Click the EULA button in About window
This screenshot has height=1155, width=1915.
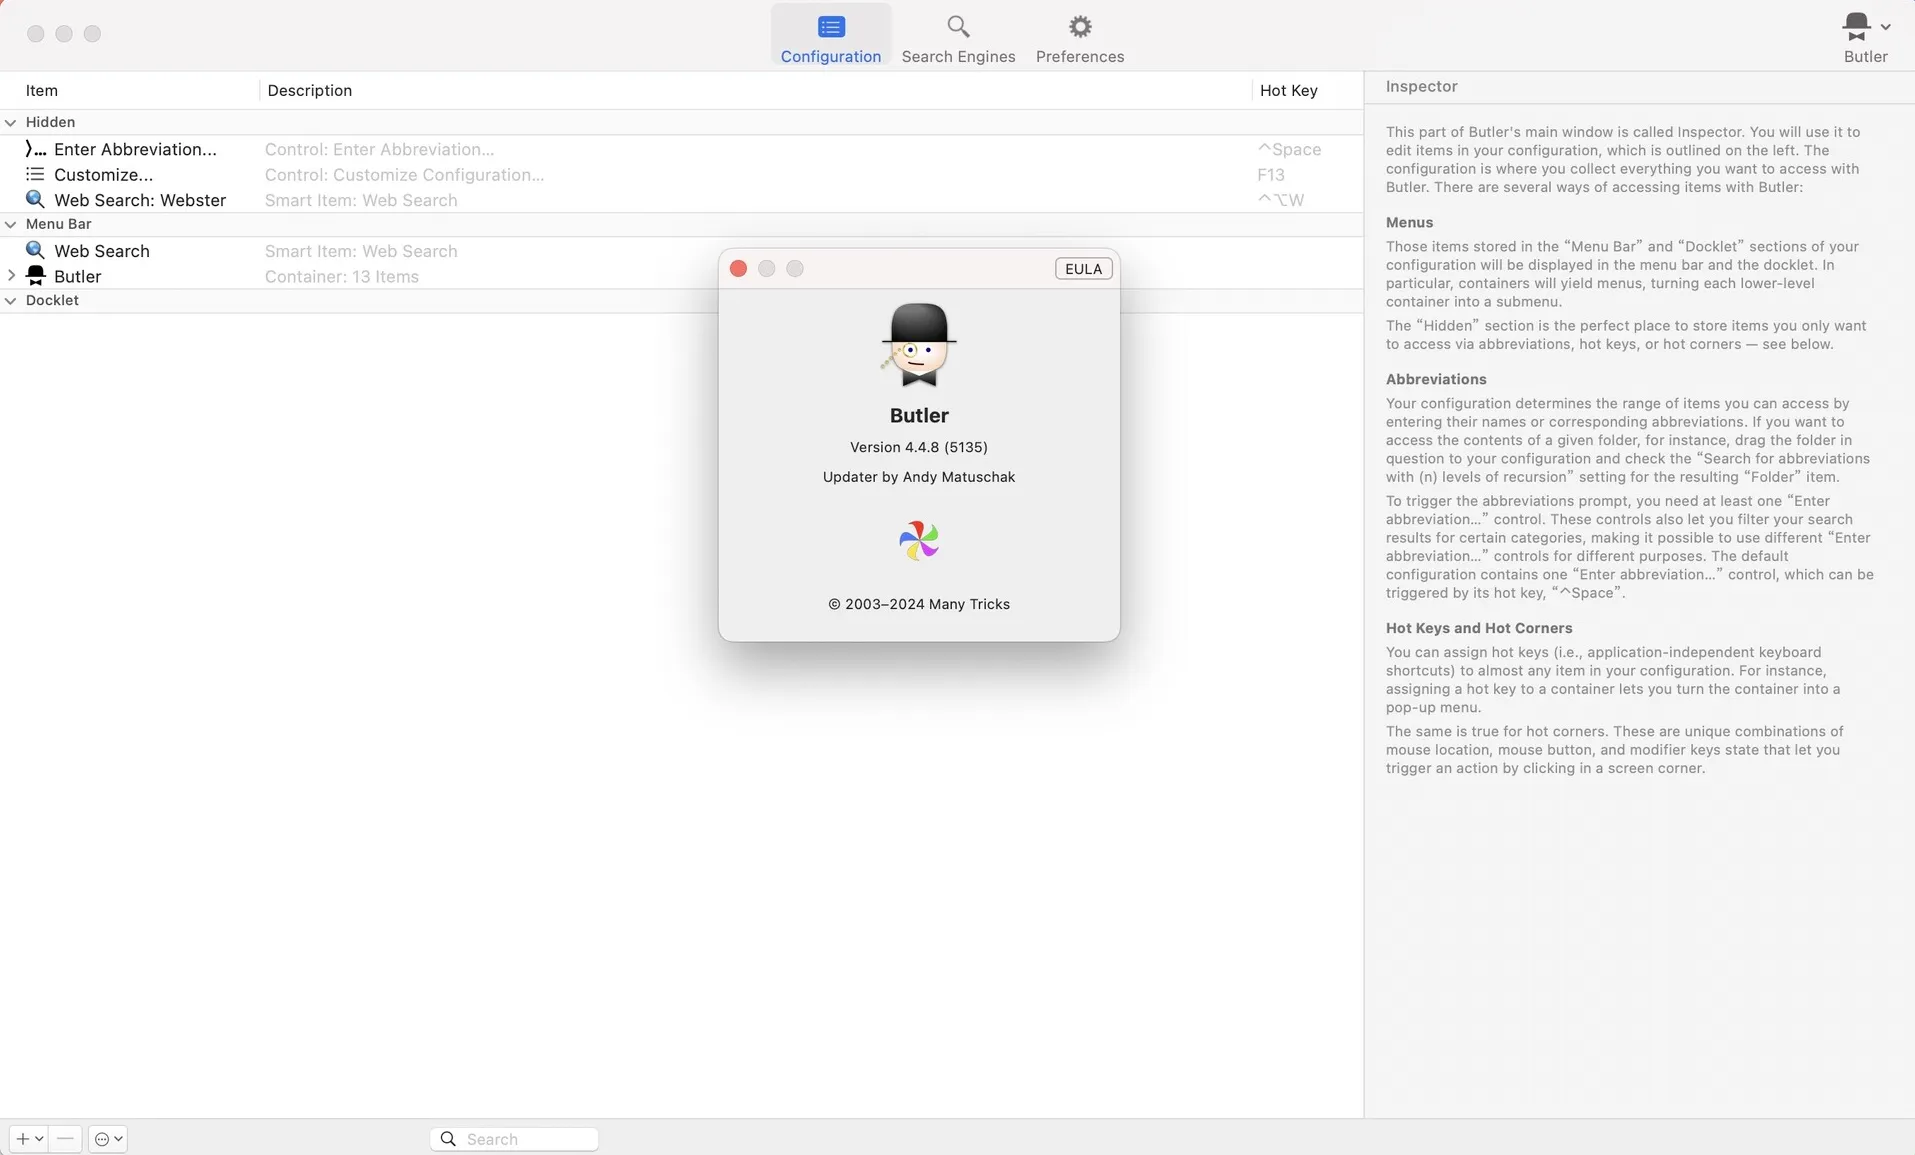point(1083,268)
